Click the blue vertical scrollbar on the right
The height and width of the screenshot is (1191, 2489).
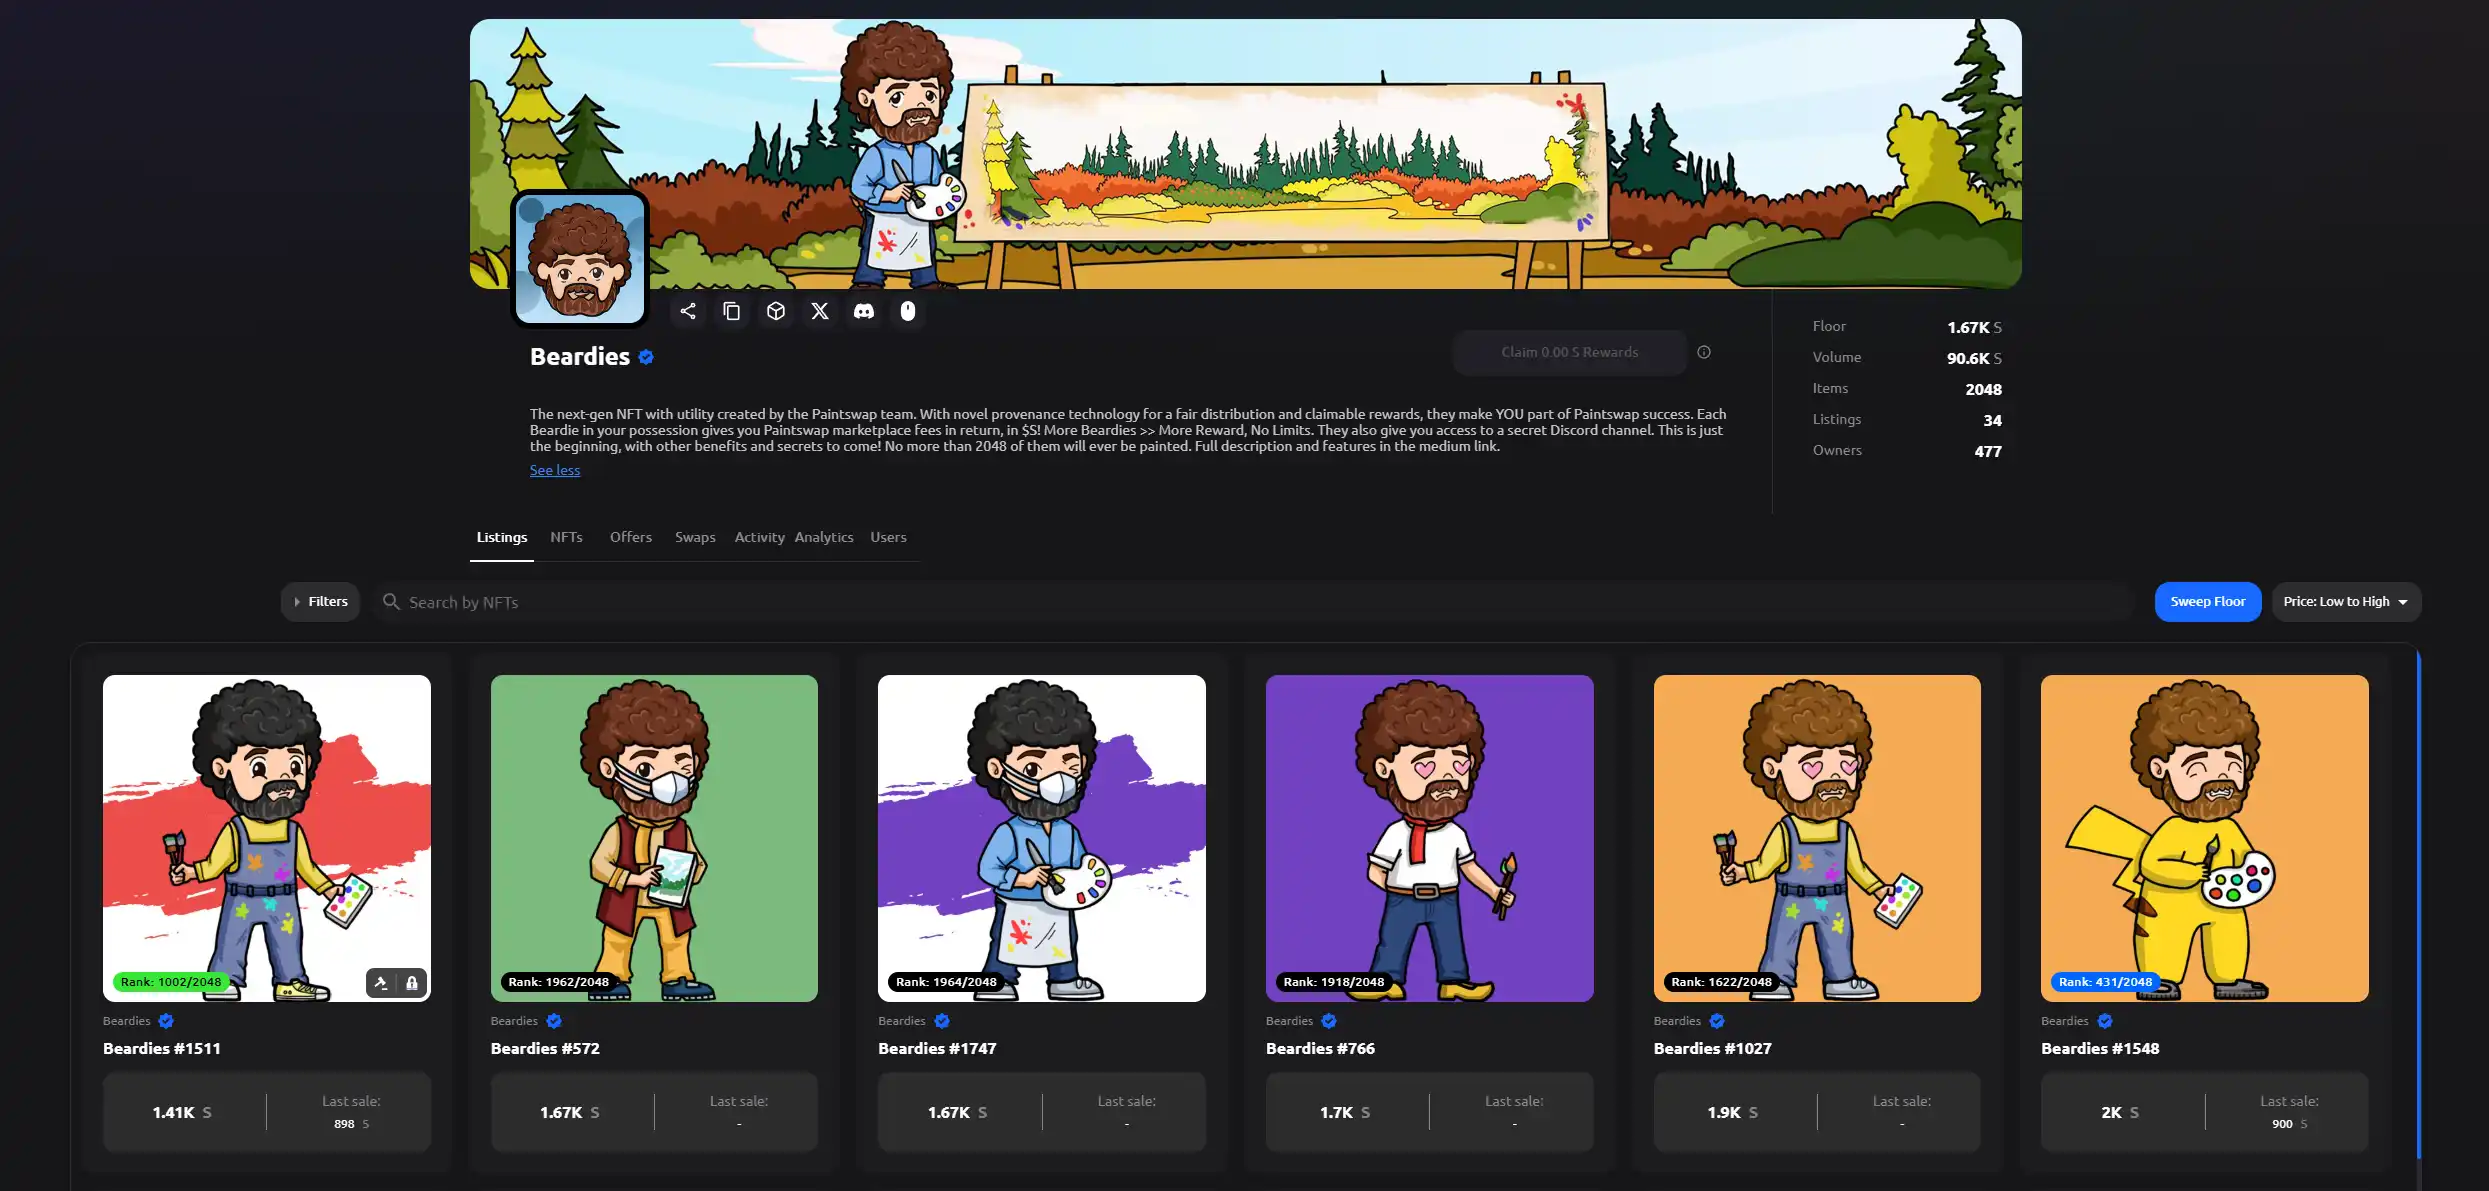[x=2418, y=900]
